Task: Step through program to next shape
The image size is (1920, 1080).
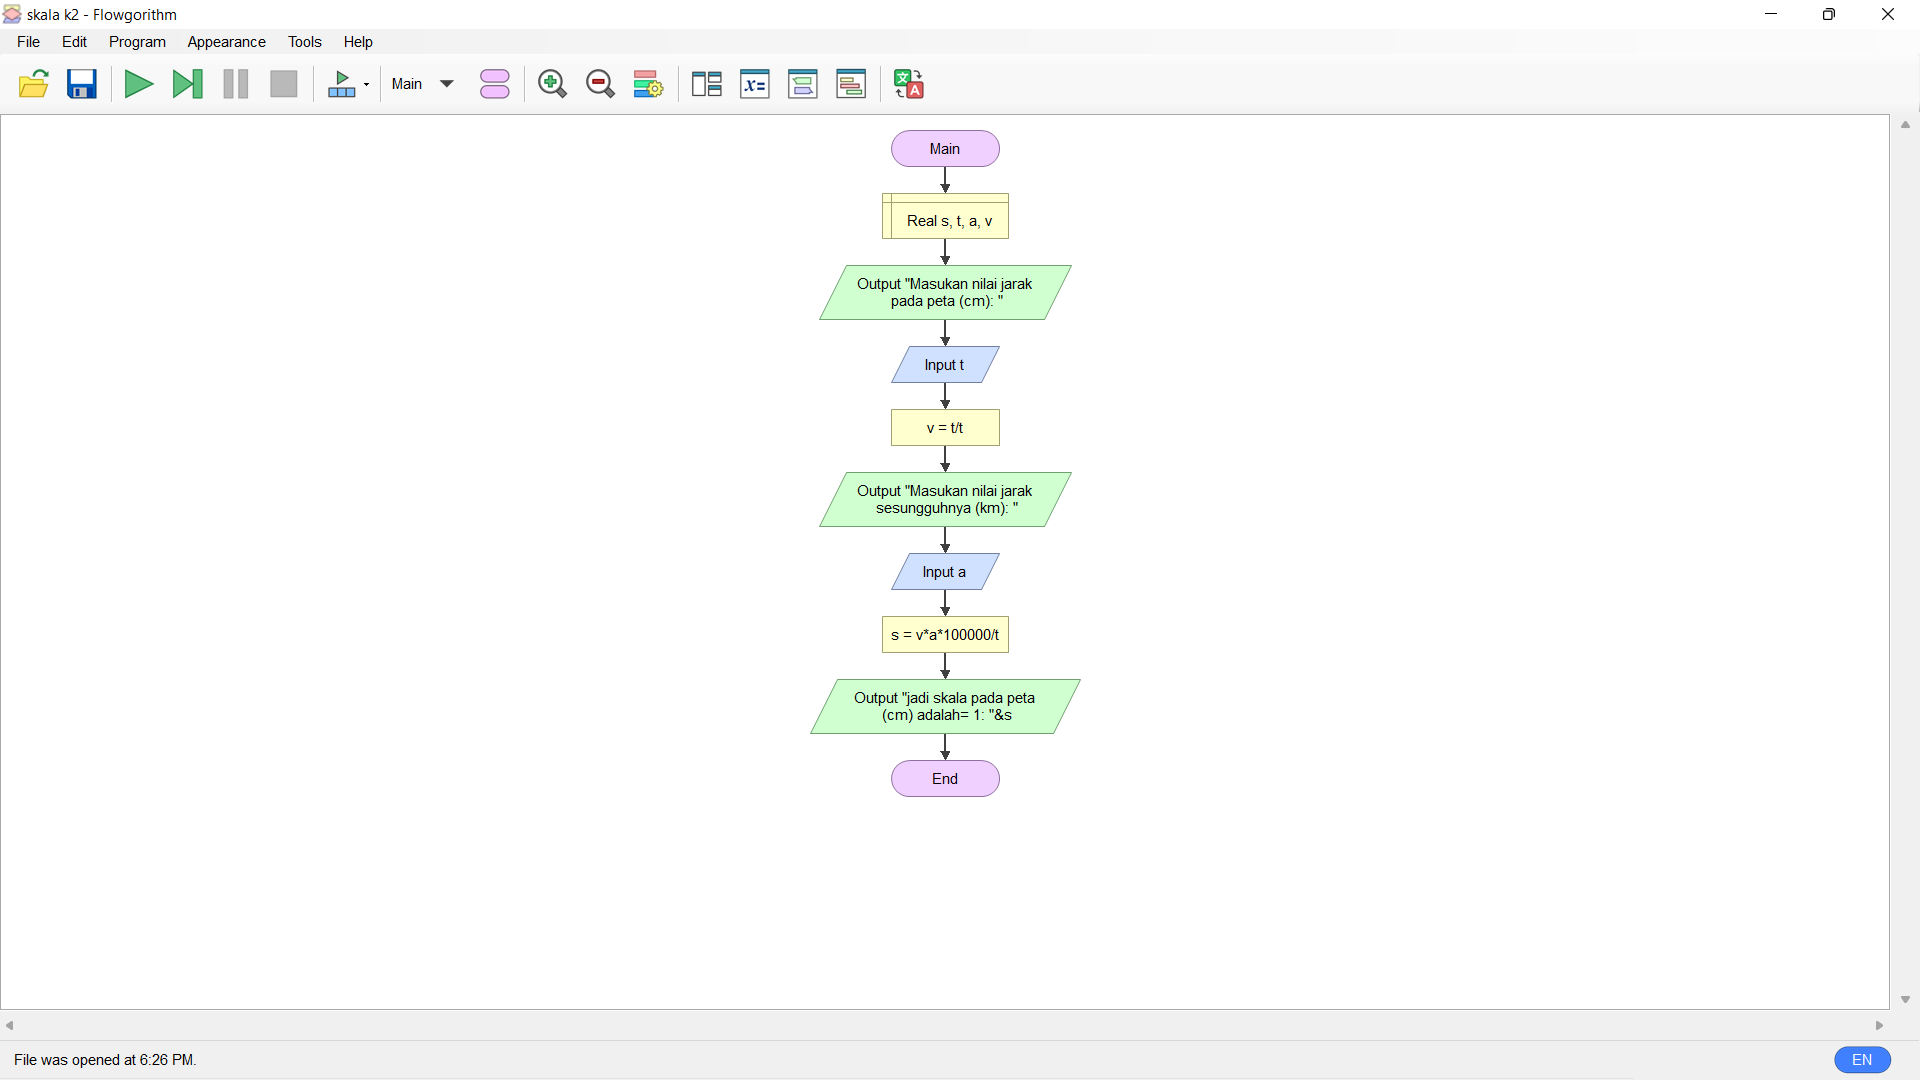Action: 187,84
